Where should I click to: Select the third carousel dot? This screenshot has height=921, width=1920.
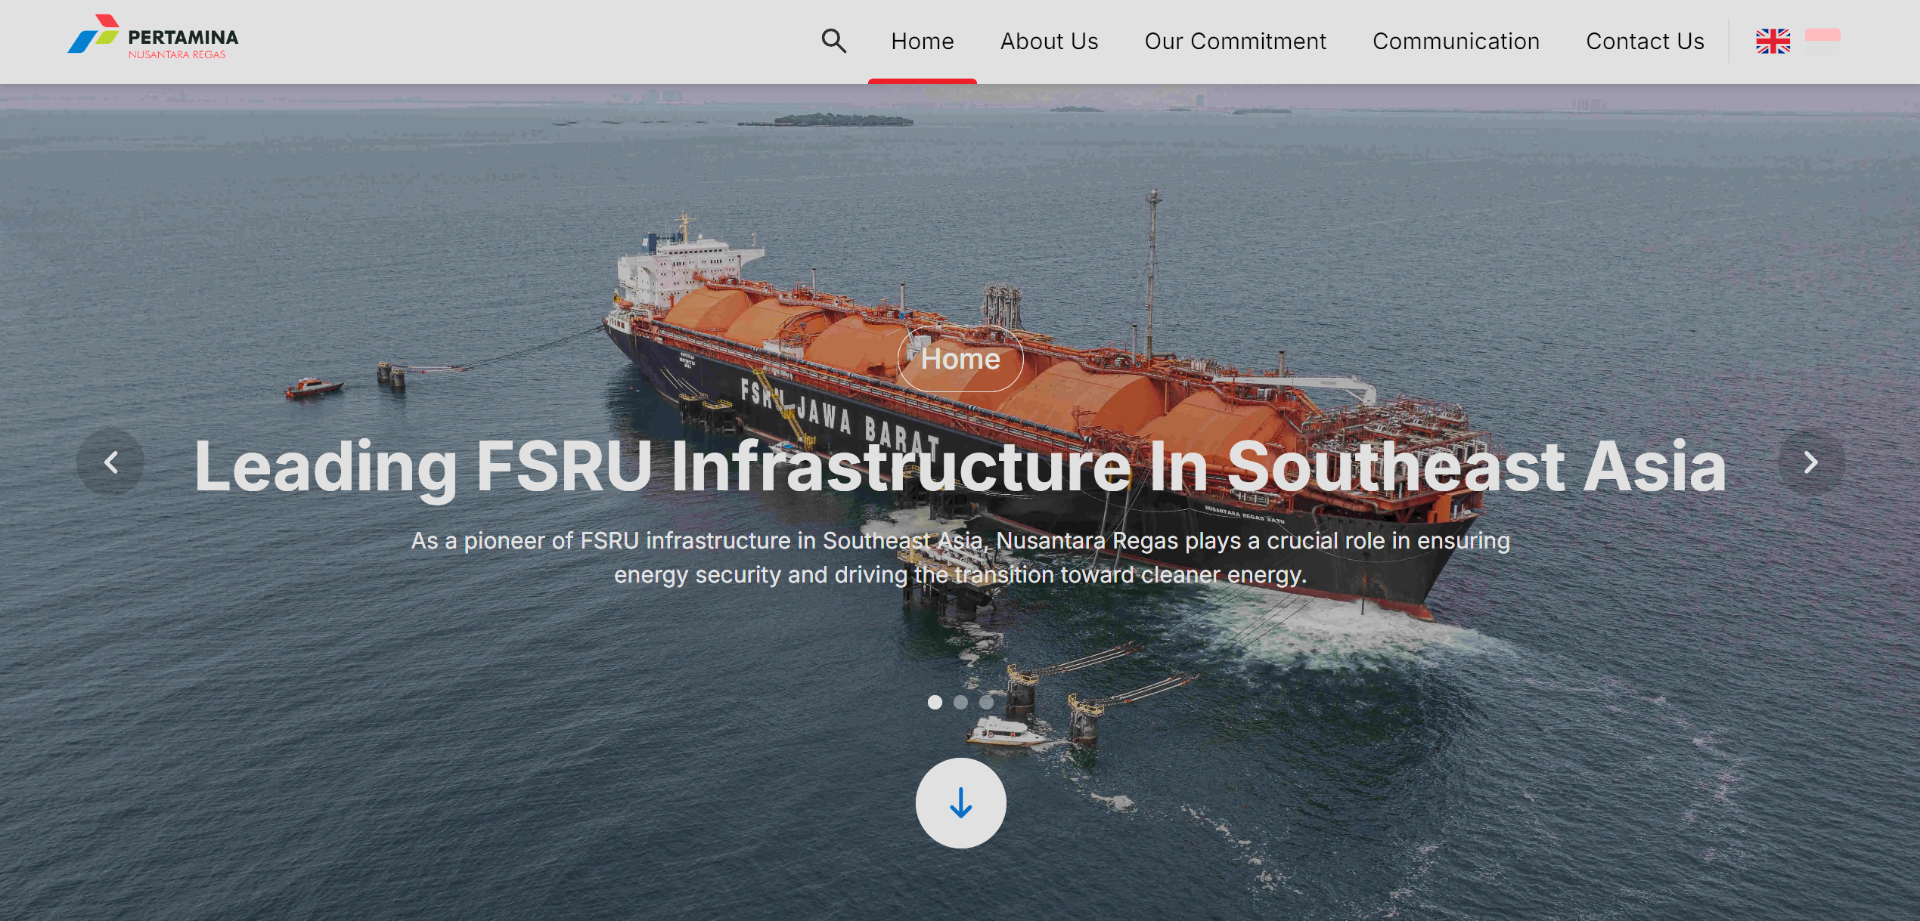987,702
